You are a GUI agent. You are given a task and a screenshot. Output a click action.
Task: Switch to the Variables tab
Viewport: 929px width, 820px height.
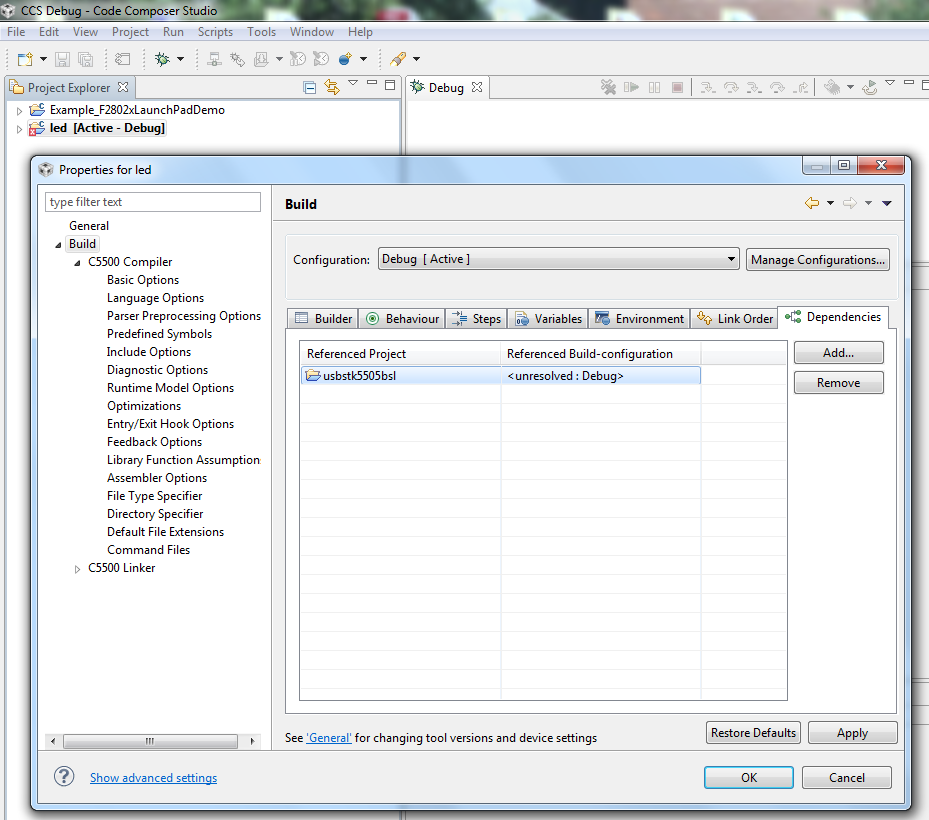(x=548, y=319)
